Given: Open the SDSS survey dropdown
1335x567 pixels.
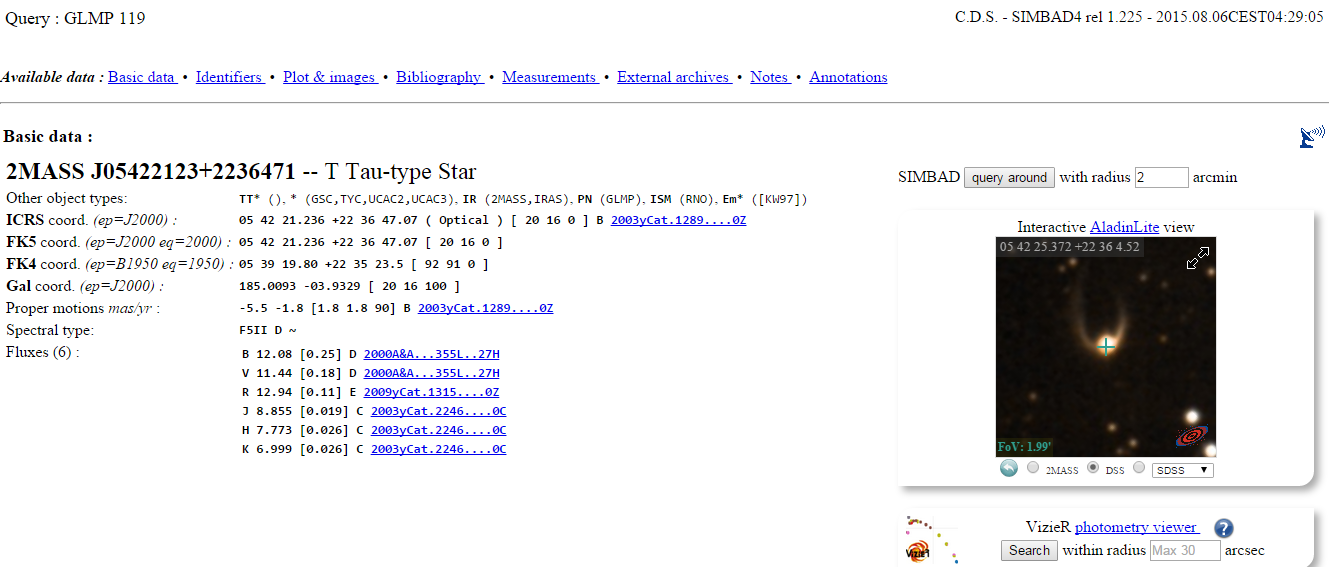Looking at the screenshot, I should [x=1182, y=469].
